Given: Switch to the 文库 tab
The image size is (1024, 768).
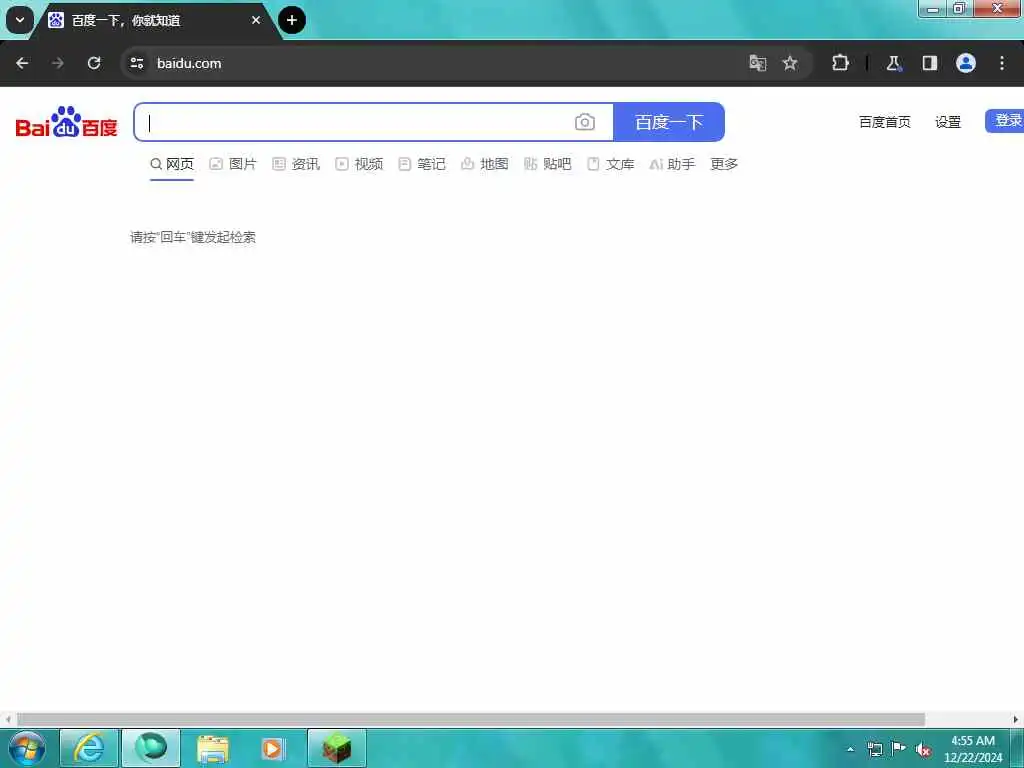Looking at the screenshot, I should (x=611, y=164).
